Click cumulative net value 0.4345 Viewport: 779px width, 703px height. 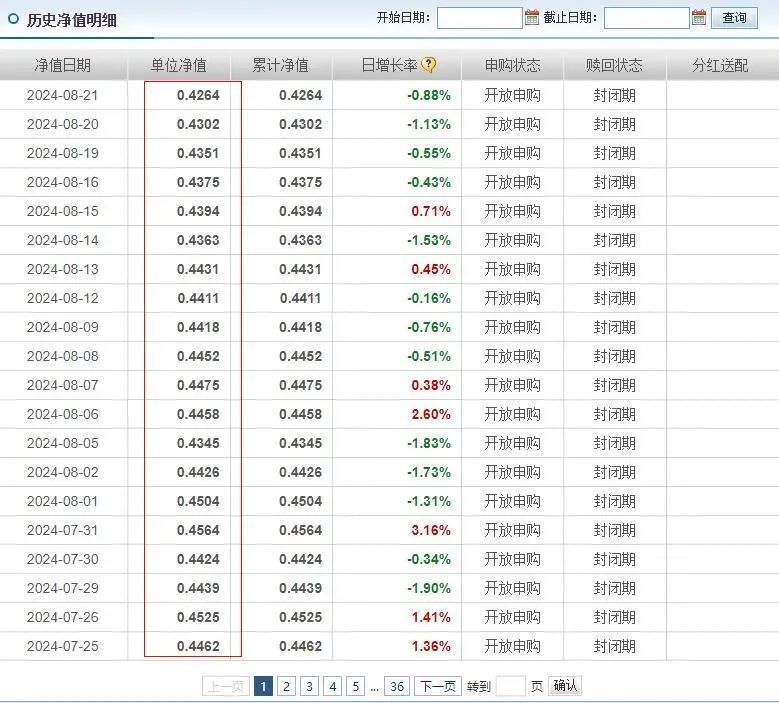coord(301,443)
